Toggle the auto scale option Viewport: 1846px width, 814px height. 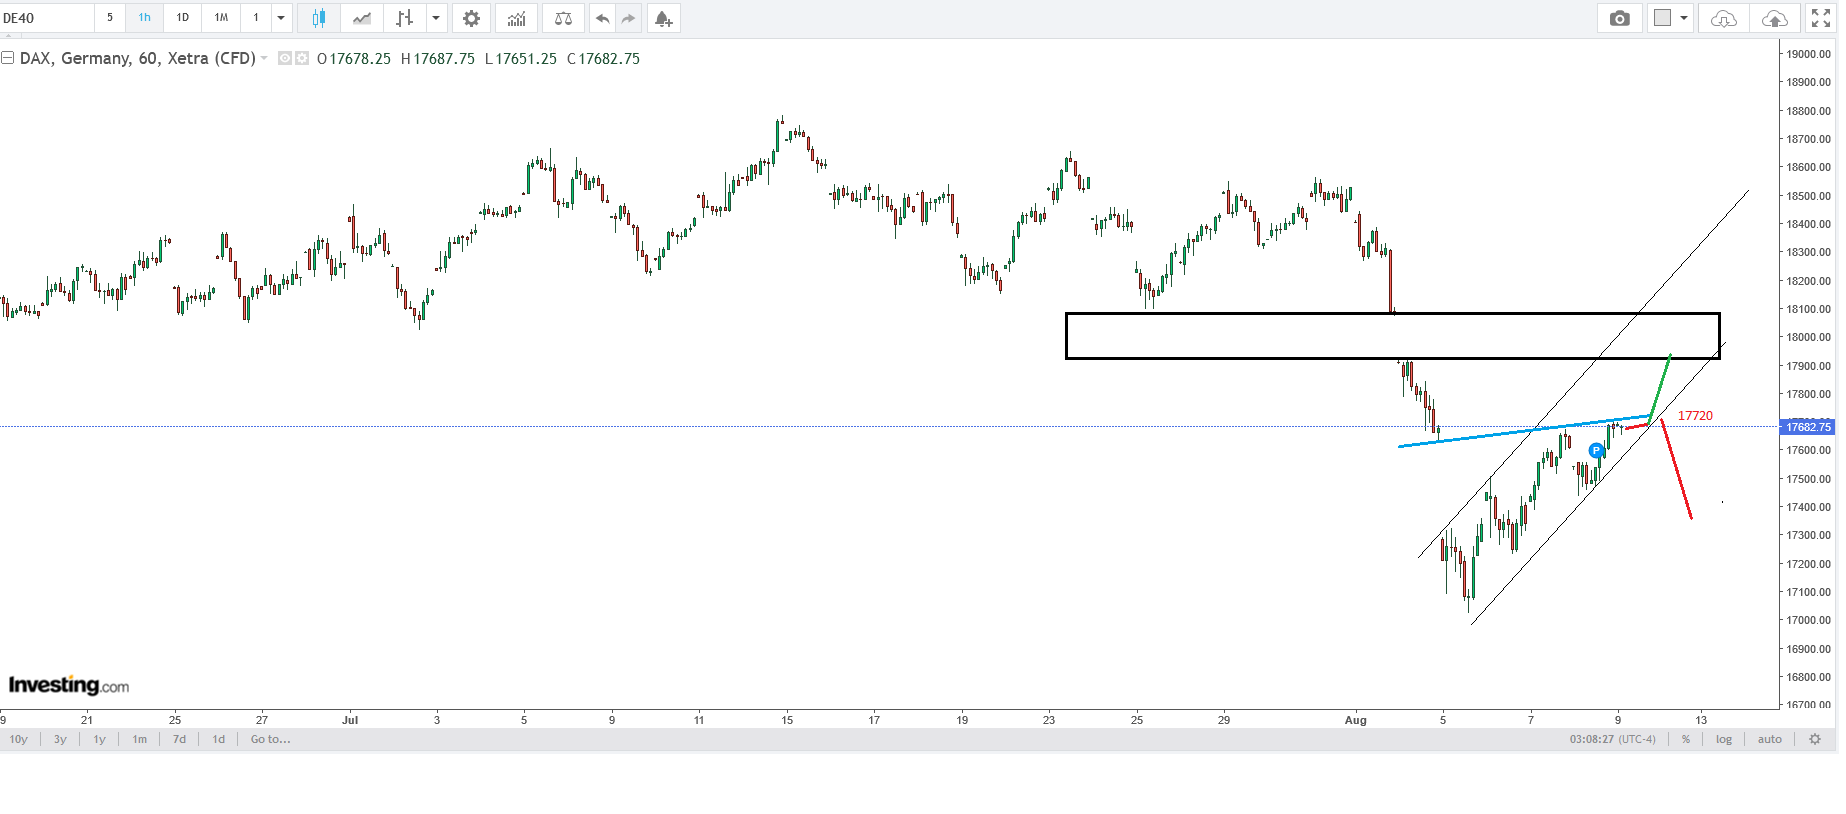tap(1770, 739)
